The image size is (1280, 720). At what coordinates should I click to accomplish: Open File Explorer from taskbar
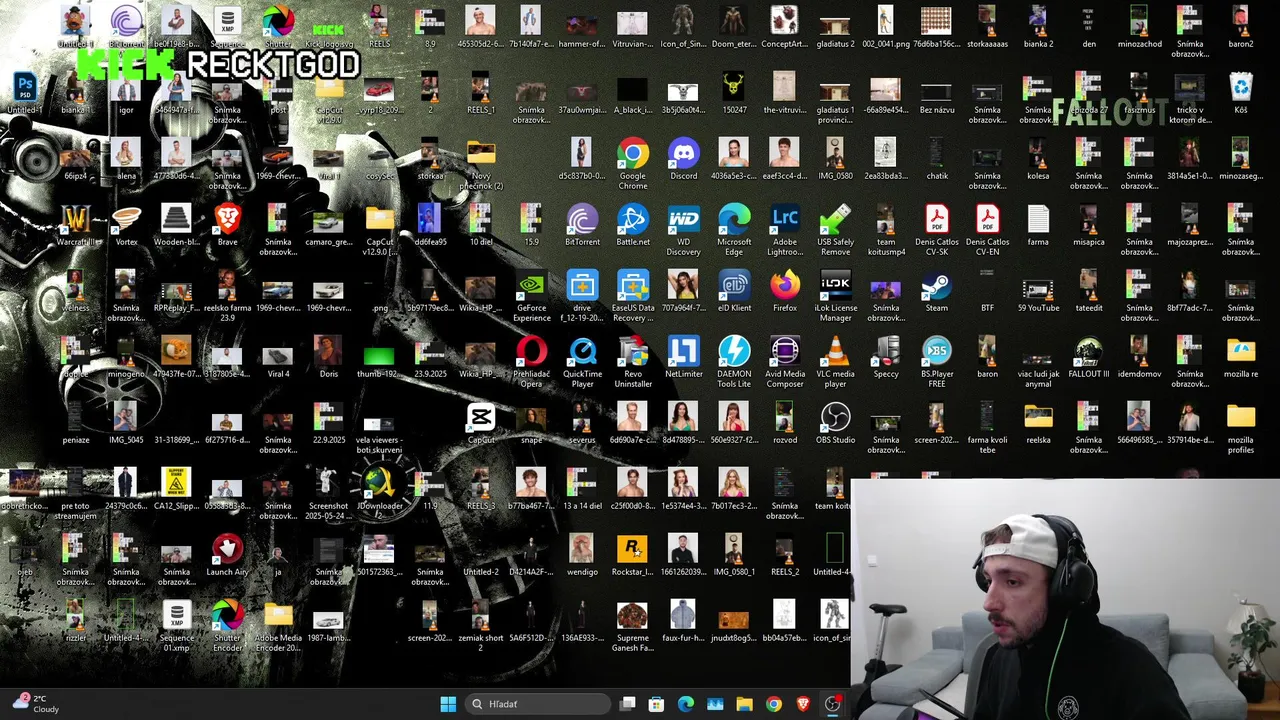pyautogui.click(x=744, y=704)
